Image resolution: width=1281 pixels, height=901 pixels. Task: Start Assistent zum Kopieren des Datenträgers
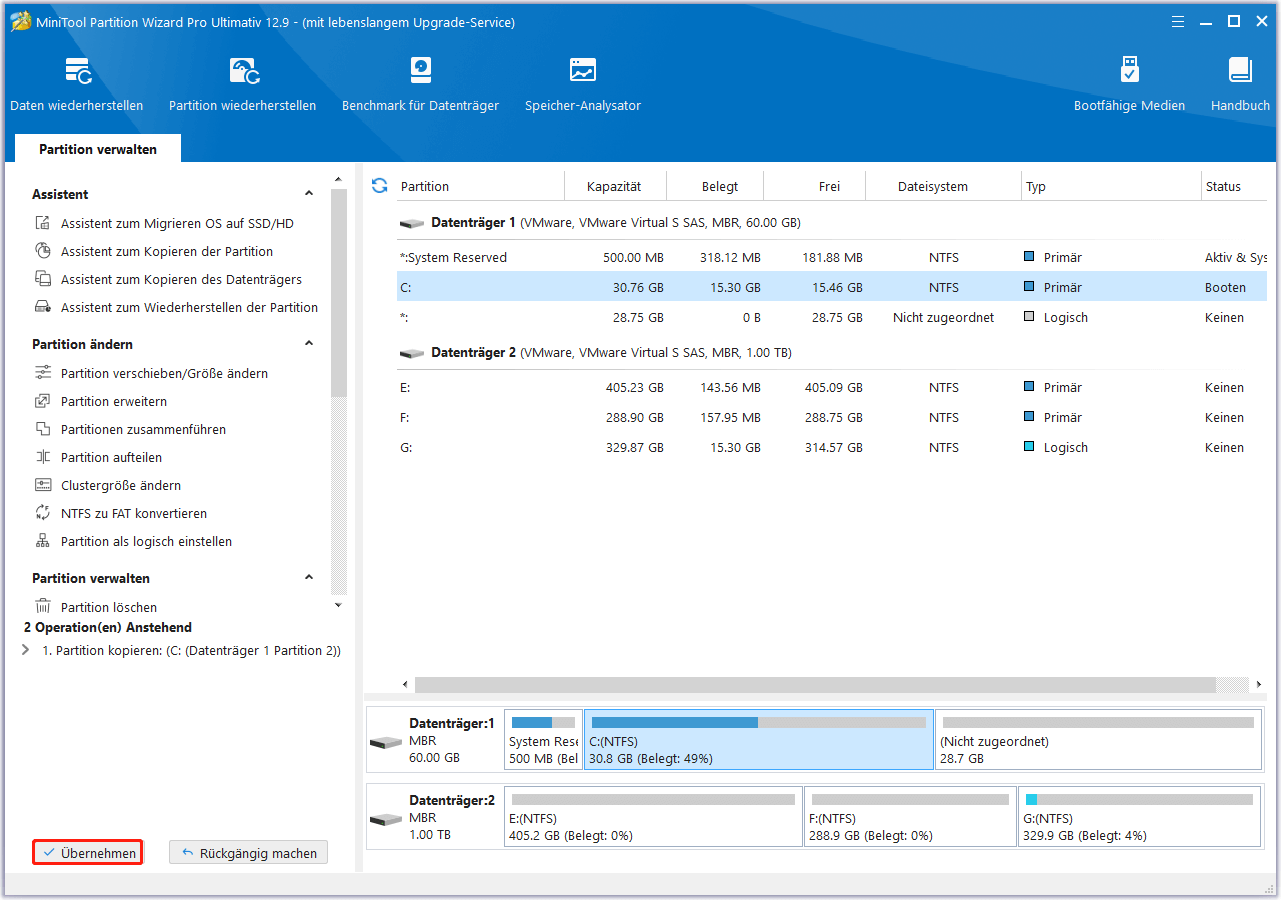[181, 280]
